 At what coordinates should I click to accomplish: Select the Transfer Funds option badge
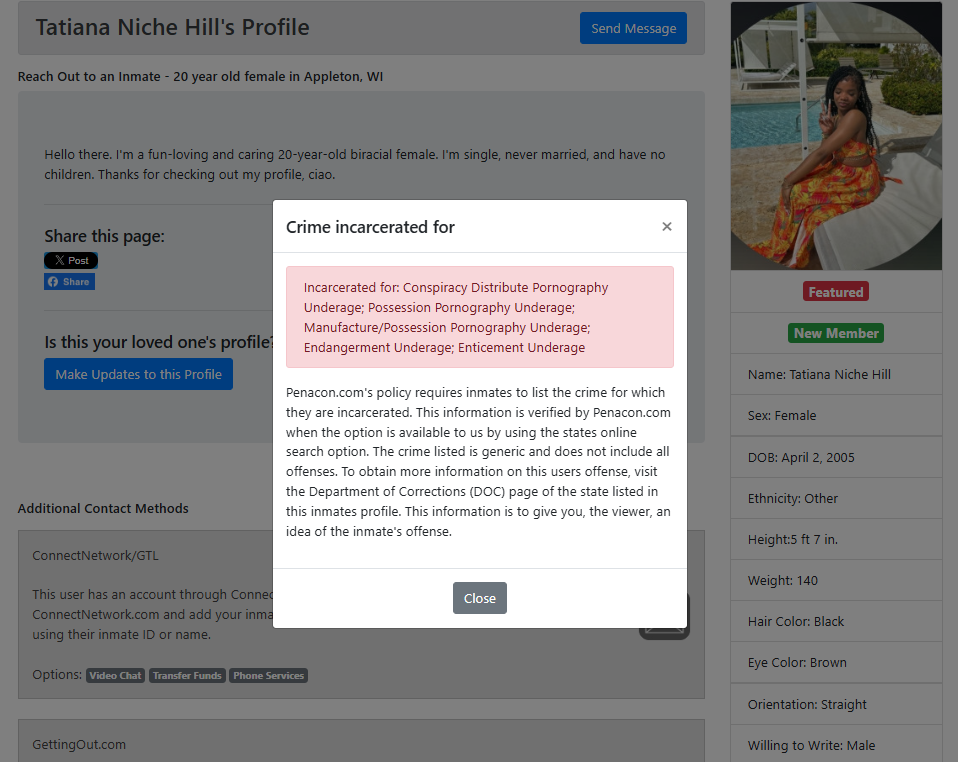point(187,675)
